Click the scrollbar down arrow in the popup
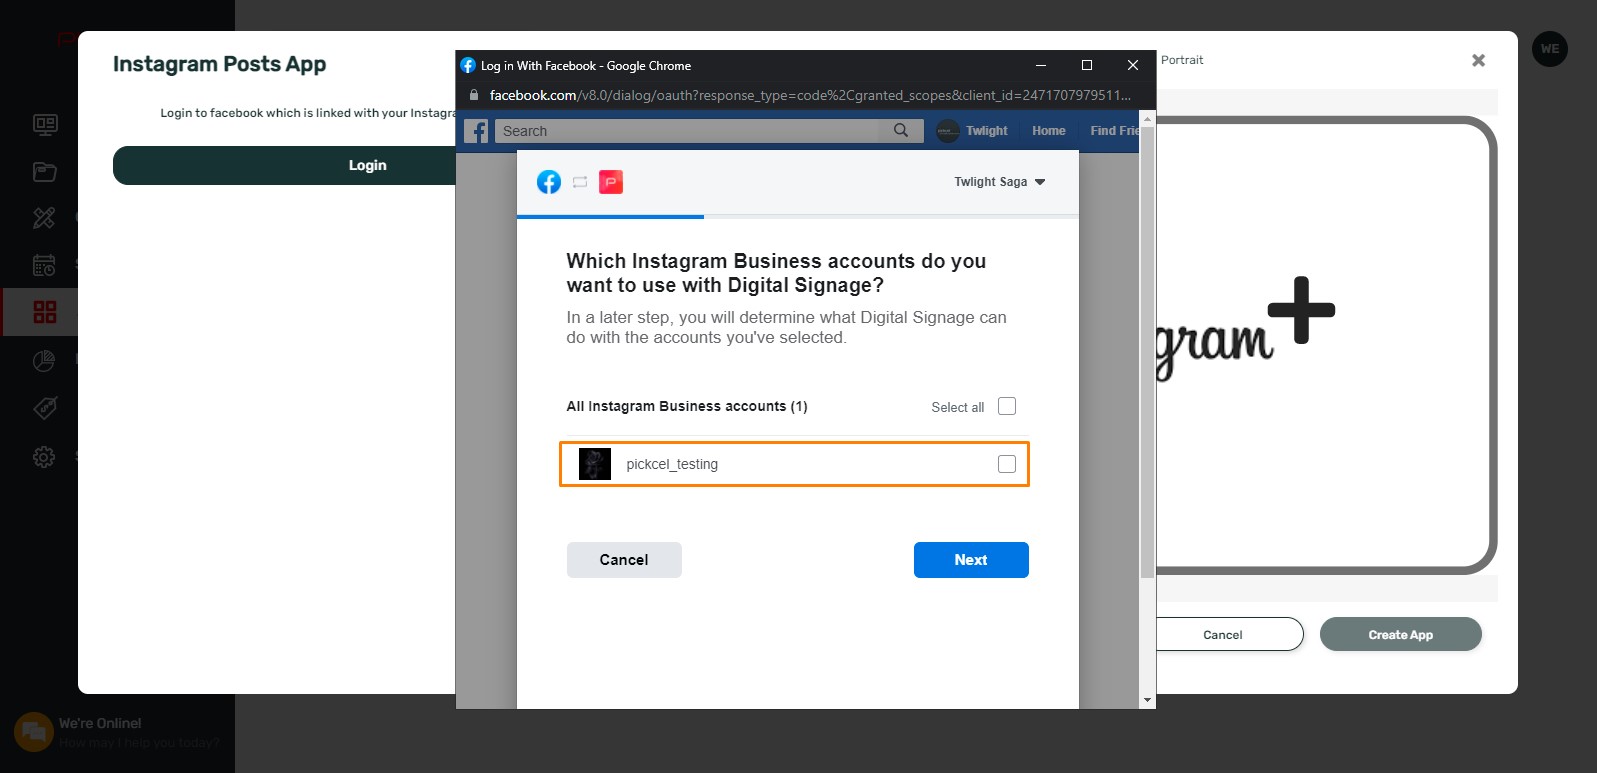Image resolution: width=1597 pixels, height=773 pixels. (x=1147, y=700)
